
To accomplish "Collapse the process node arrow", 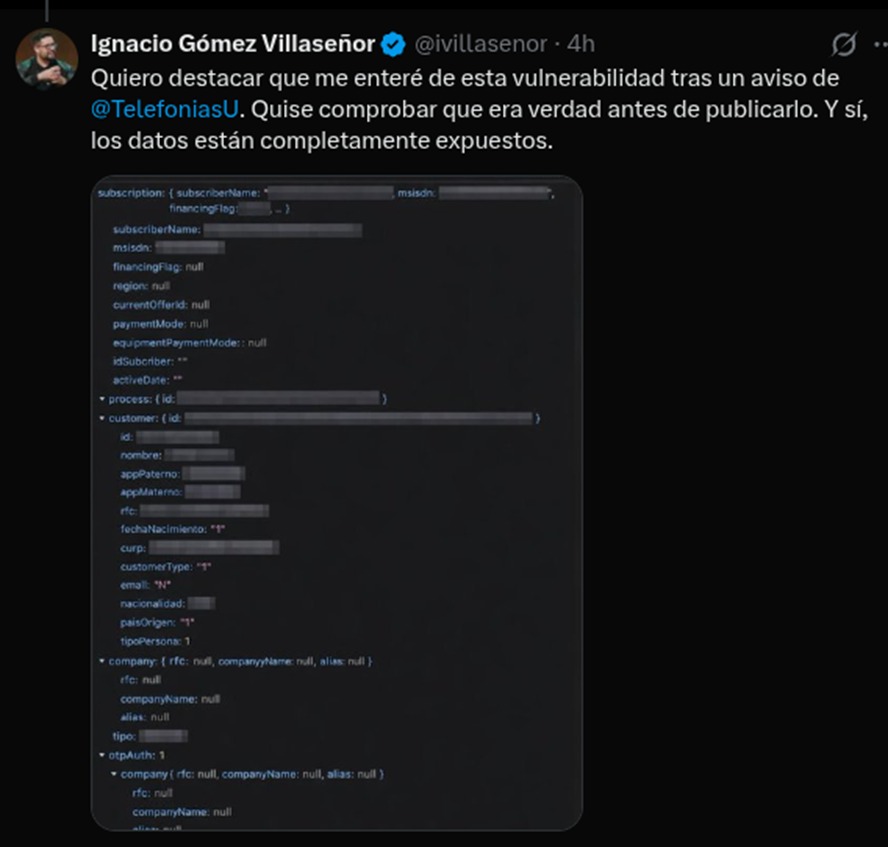I will point(102,399).
